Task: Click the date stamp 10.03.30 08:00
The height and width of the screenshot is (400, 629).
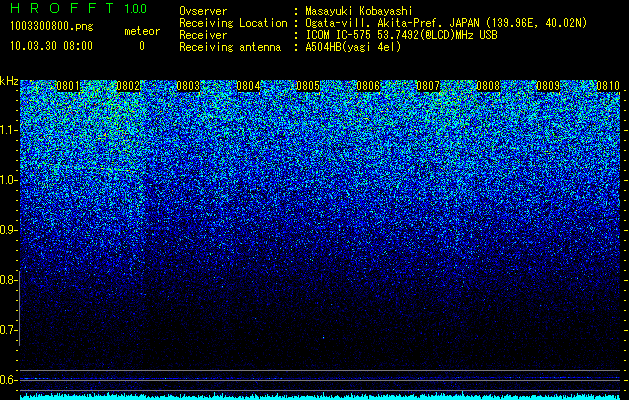Action: 51,46
